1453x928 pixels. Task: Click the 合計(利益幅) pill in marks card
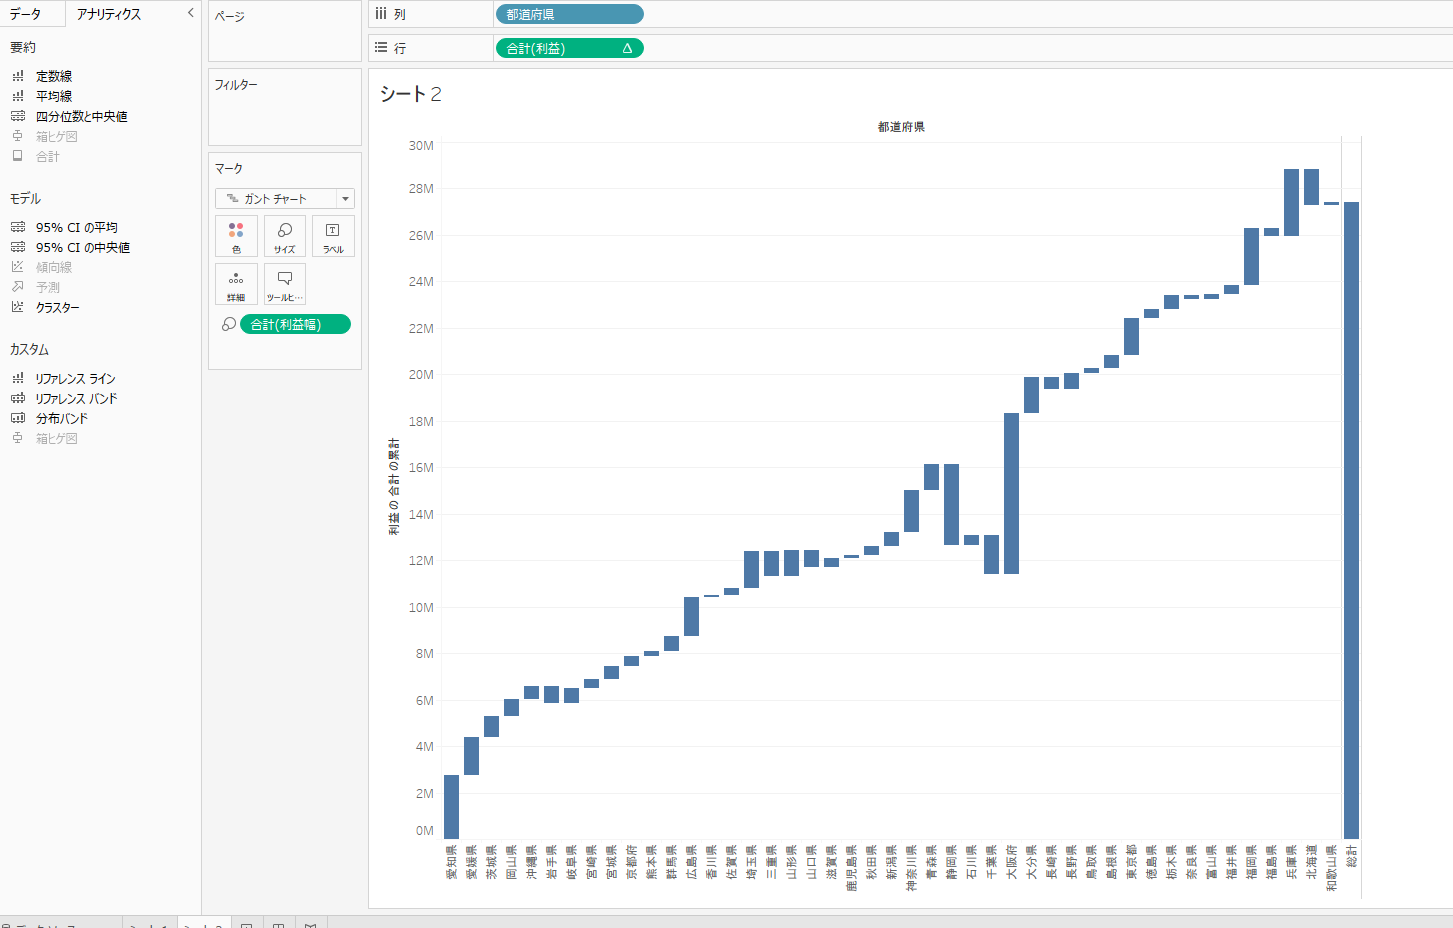point(295,324)
